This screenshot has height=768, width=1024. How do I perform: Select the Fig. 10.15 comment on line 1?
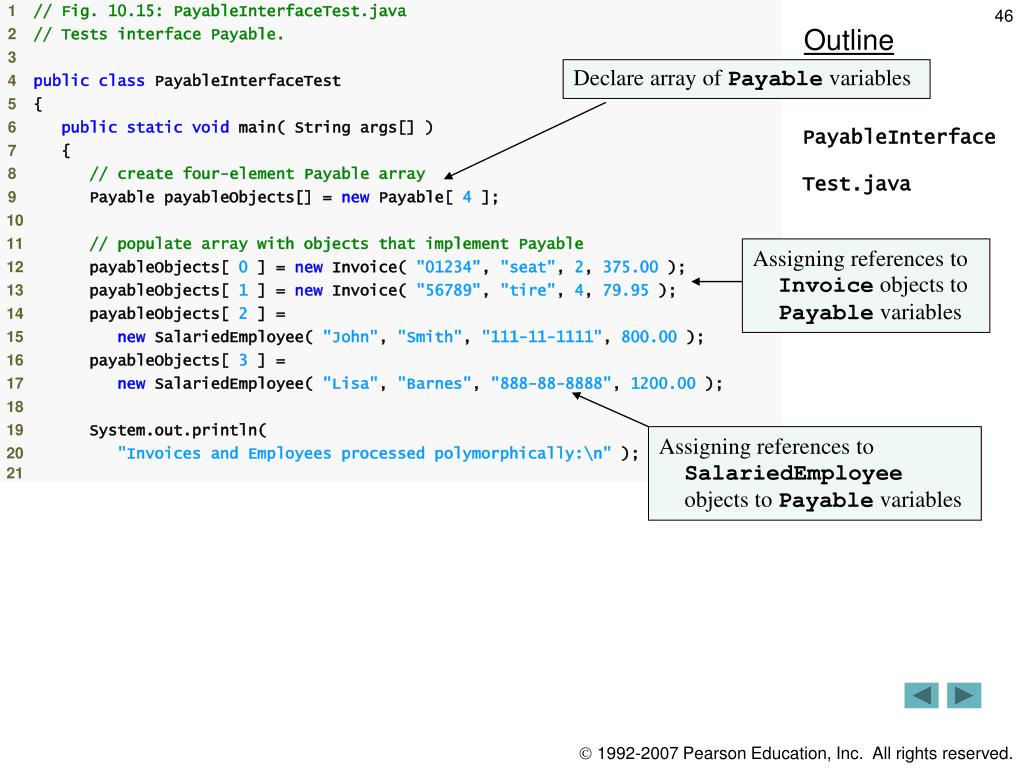(x=219, y=11)
